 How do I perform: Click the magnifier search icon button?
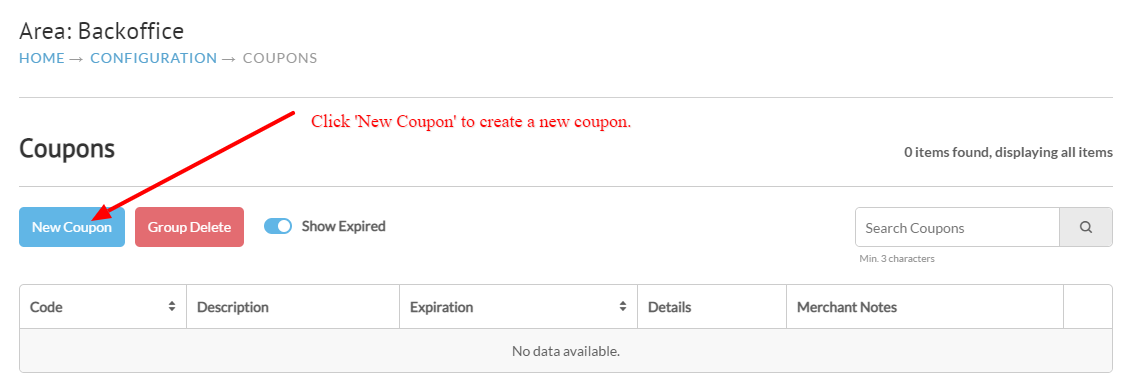pos(1085,227)
